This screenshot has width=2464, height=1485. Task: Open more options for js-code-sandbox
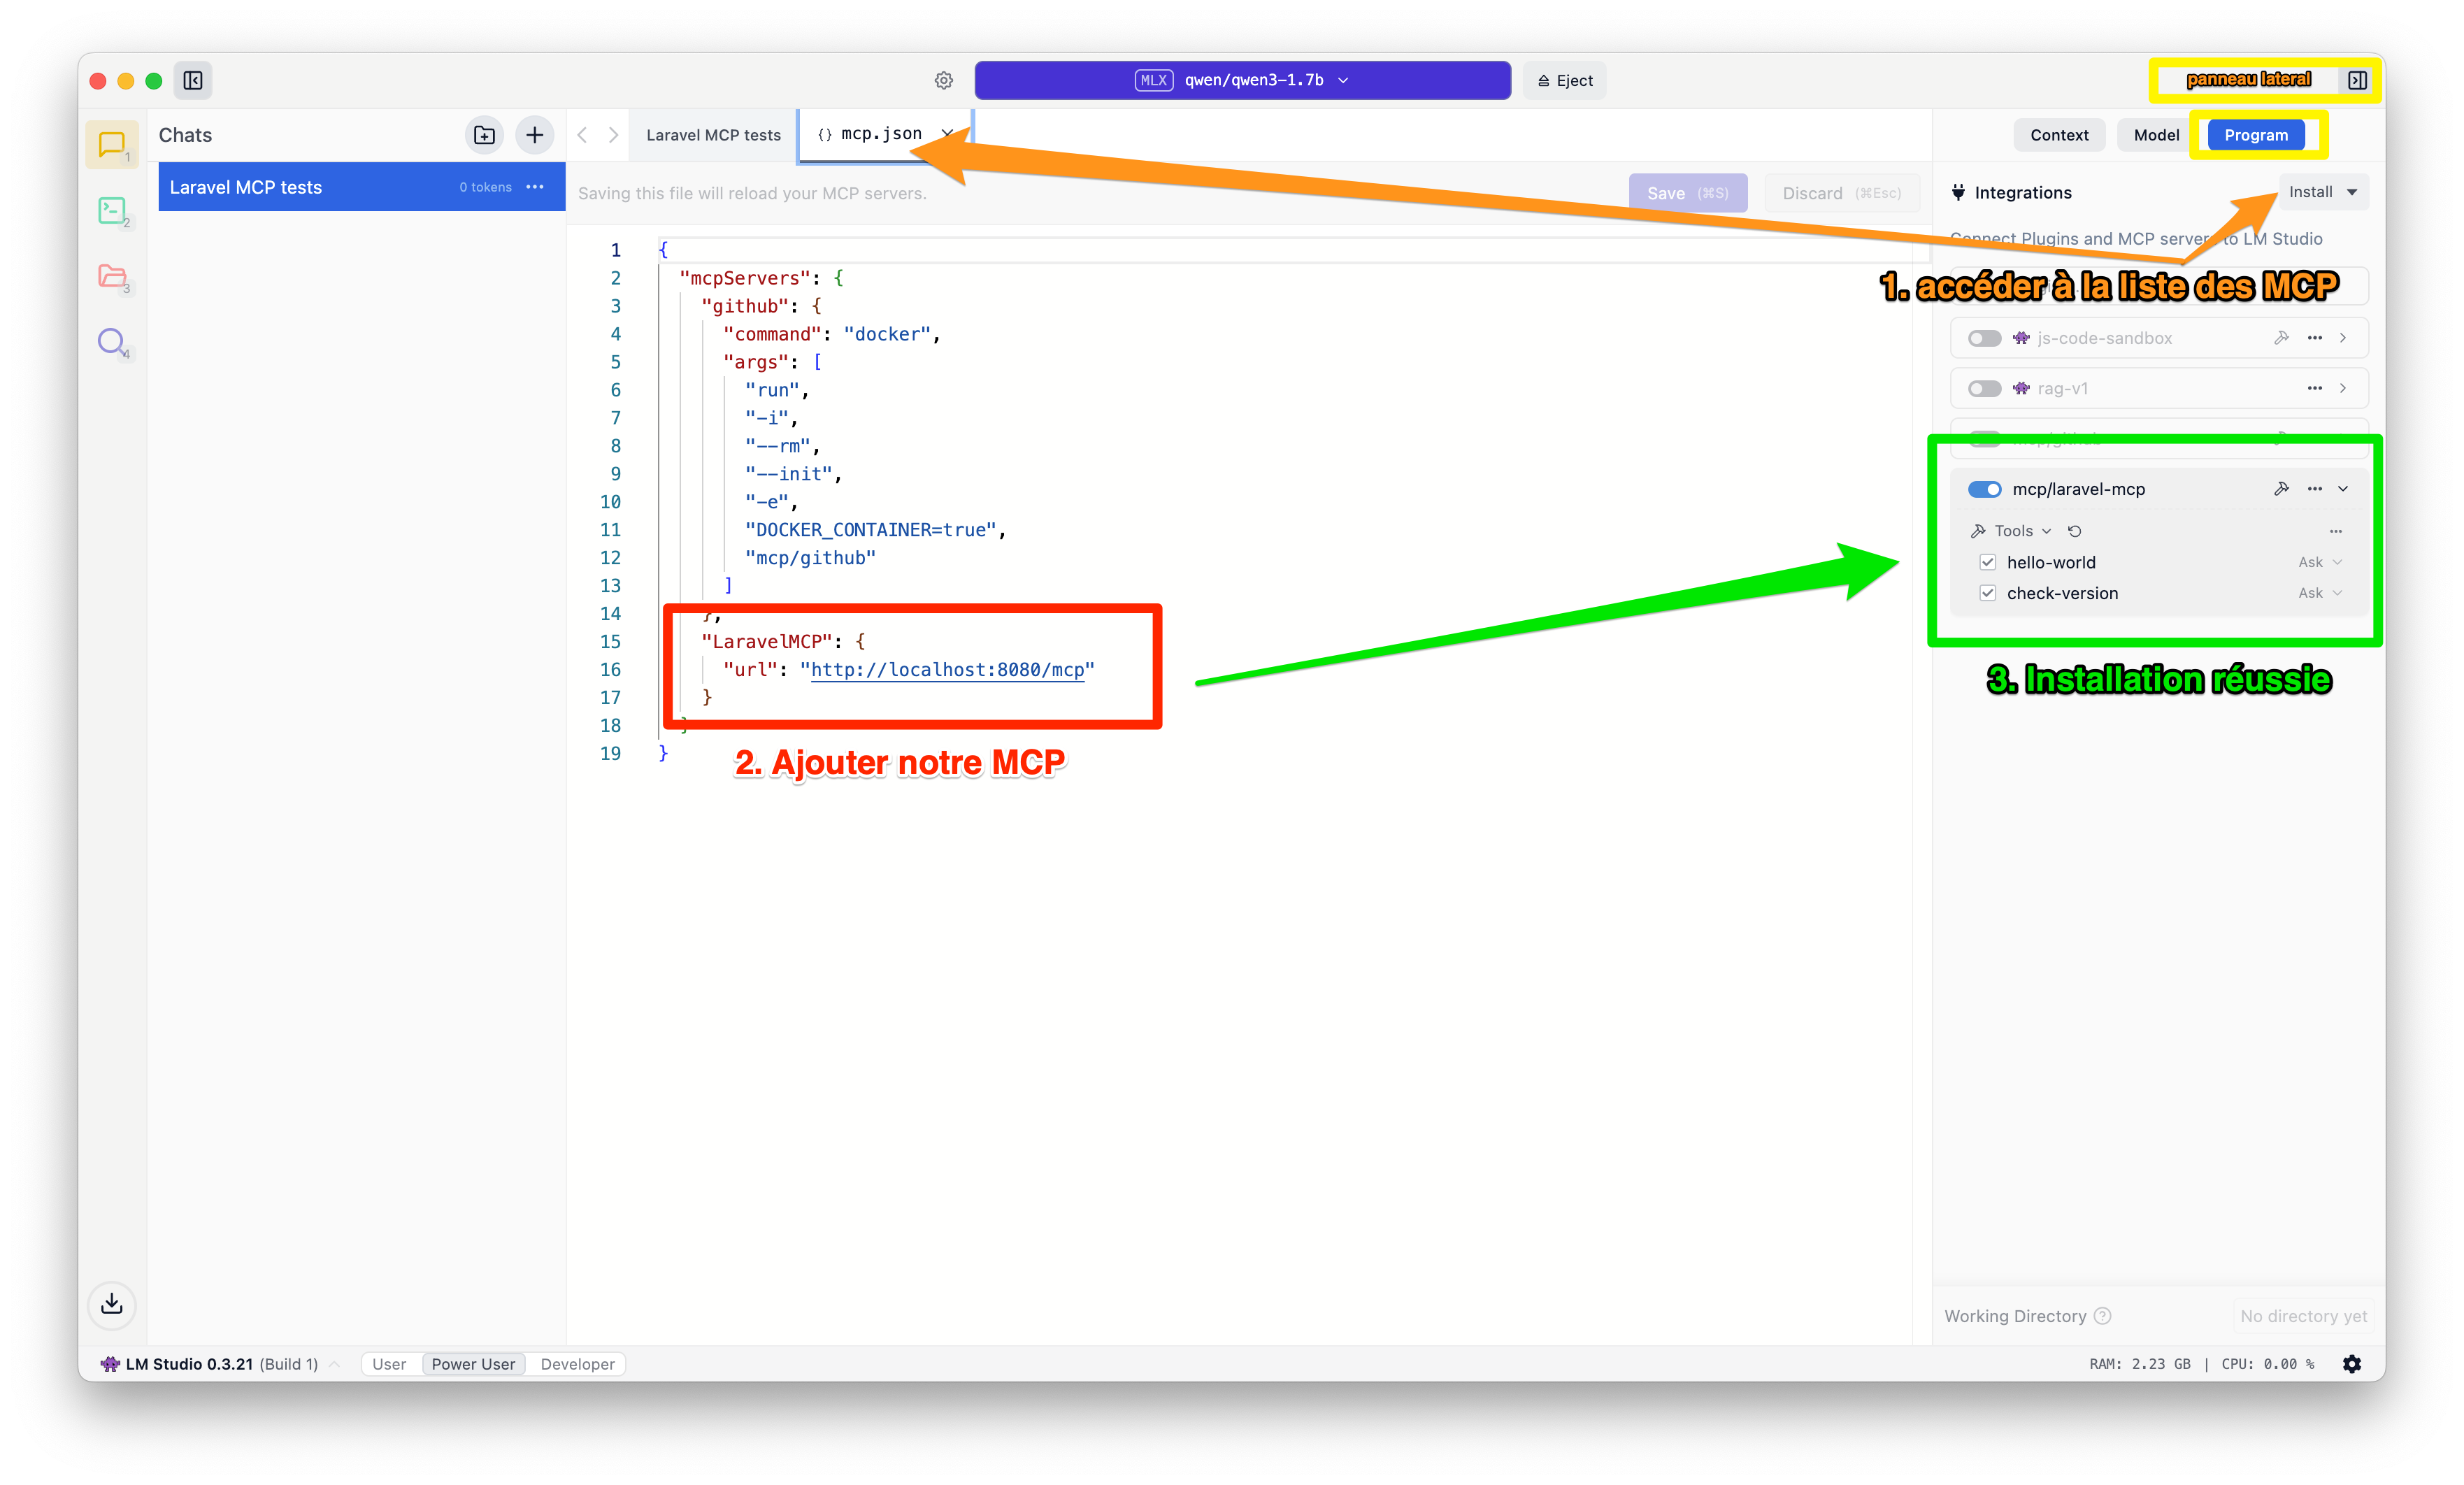coord(2314,338)
